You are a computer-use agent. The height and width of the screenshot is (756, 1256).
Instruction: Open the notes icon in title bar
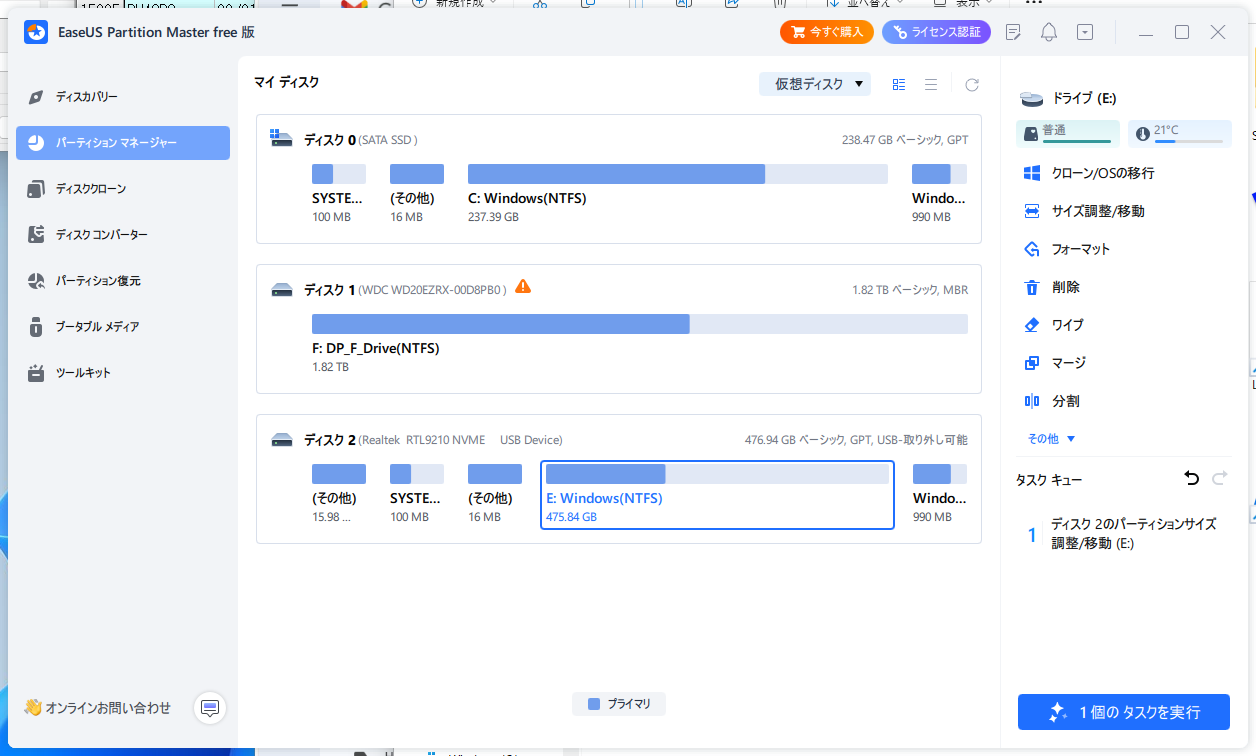[1013, 32]
